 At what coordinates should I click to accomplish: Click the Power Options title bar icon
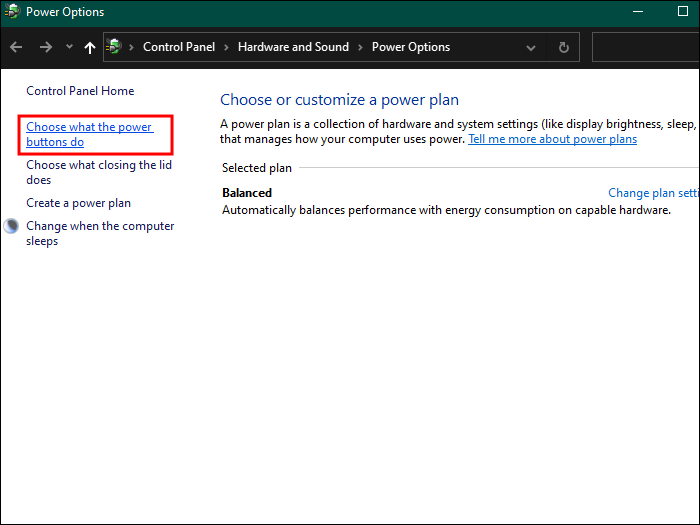pos(12,12)
